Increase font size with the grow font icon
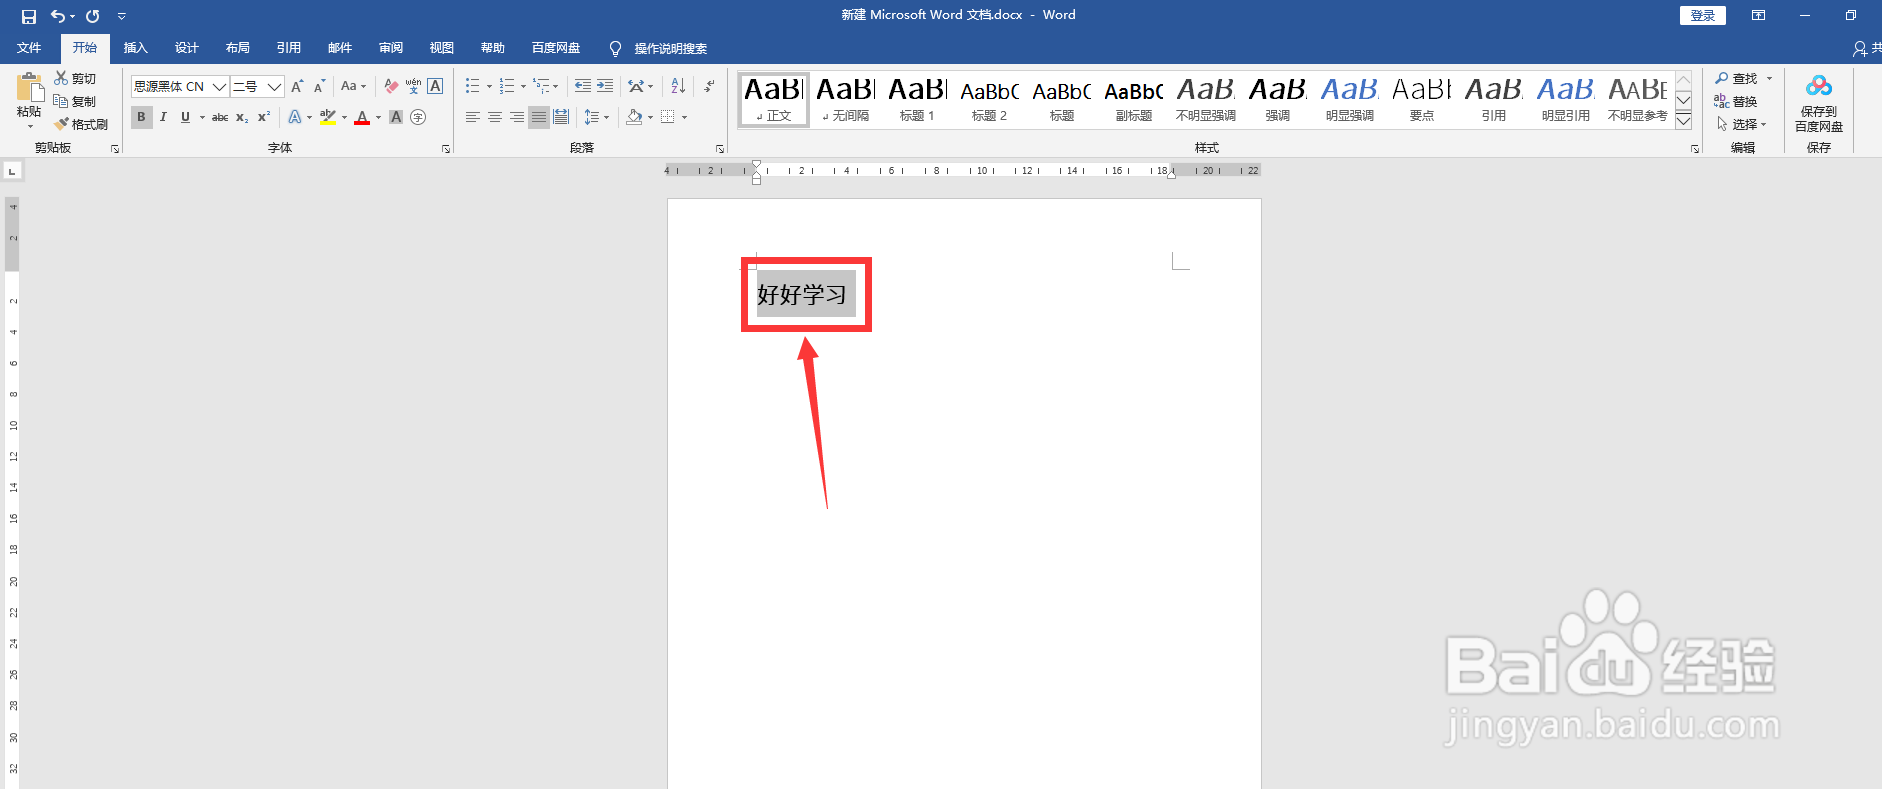1882x789 pixels. 297,86
